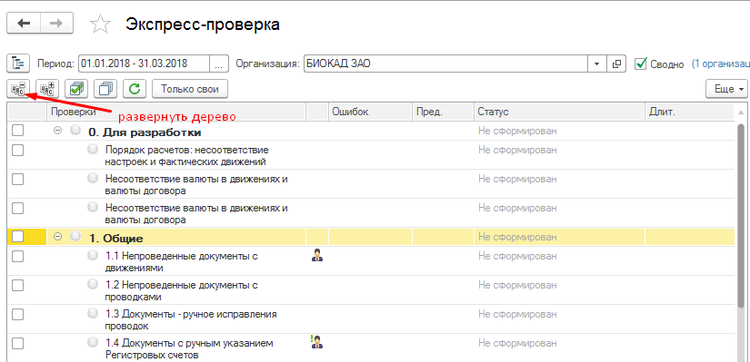The width and height of the screenshot is (750, 362).
Task: Check the box for 1.1 Непроведенные документы
Action: click(18, 256)
